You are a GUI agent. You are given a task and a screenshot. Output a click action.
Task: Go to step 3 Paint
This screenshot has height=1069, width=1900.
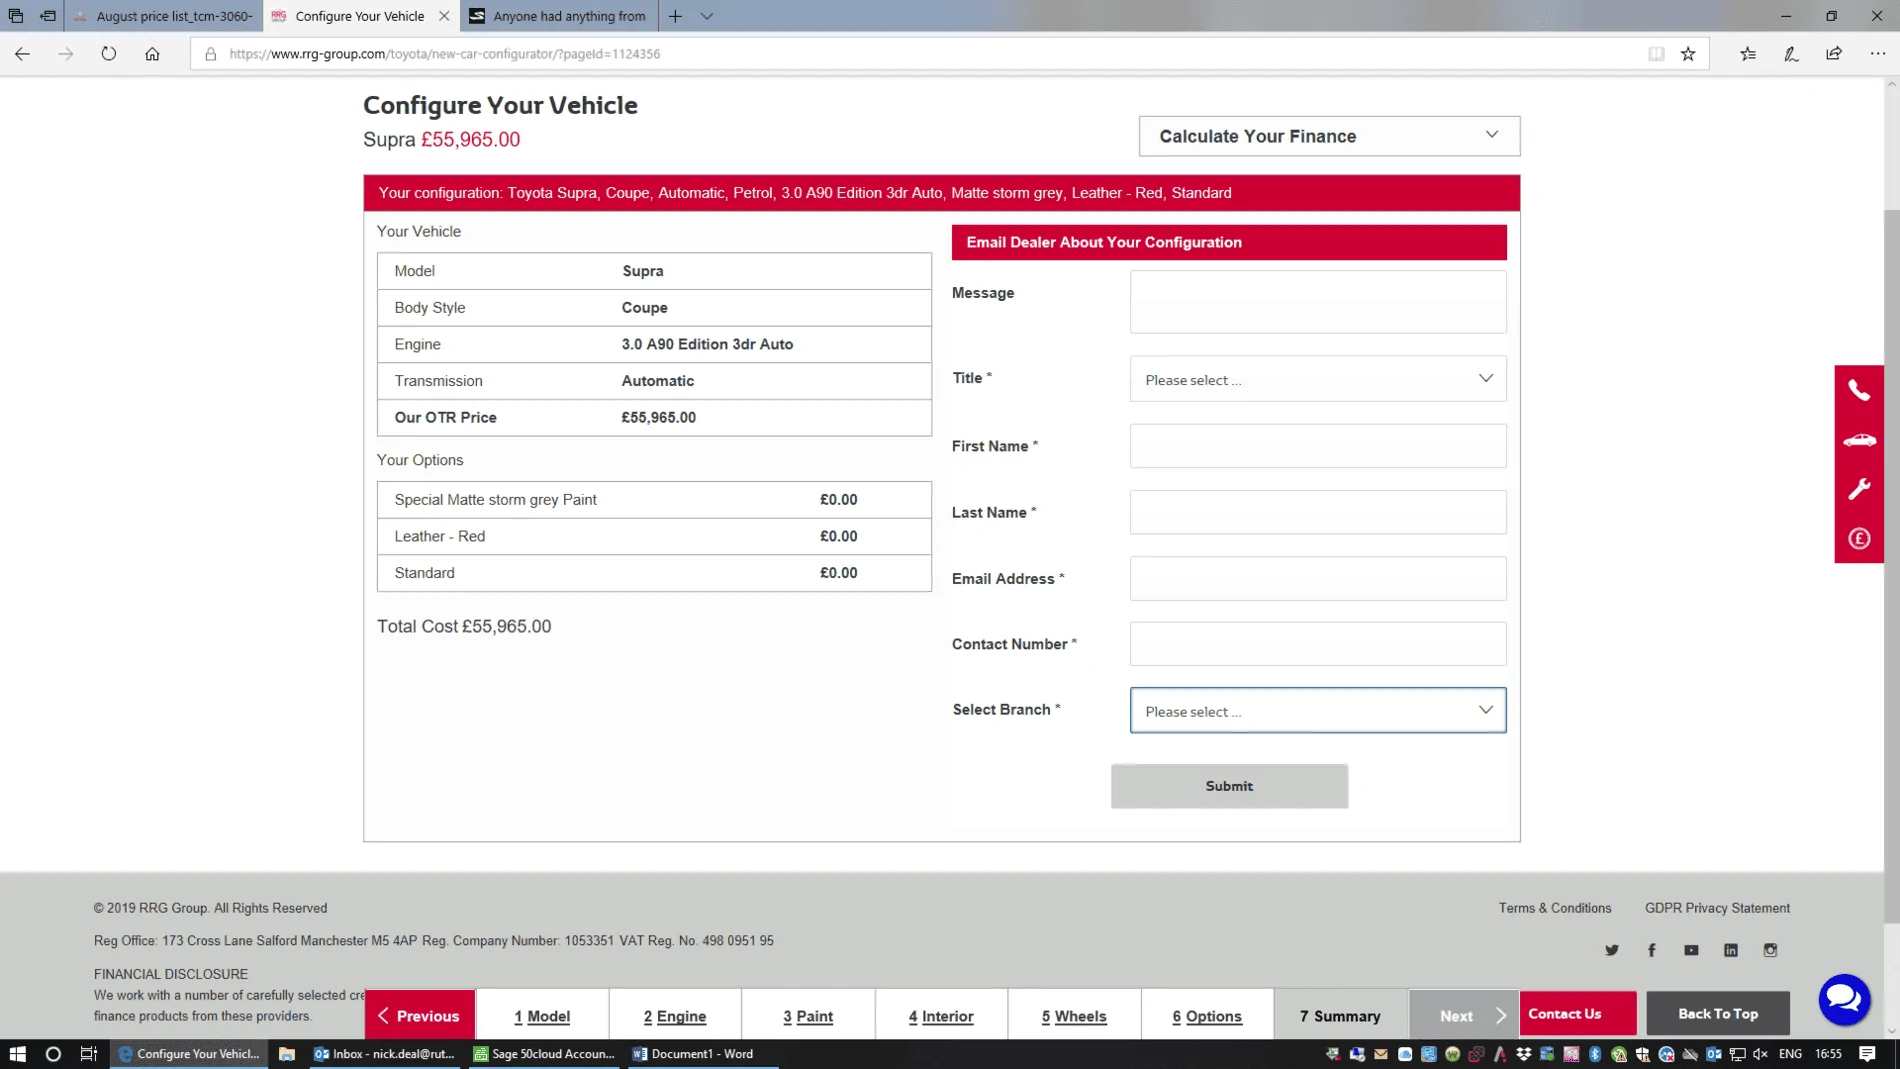(x=808, y=1015)
